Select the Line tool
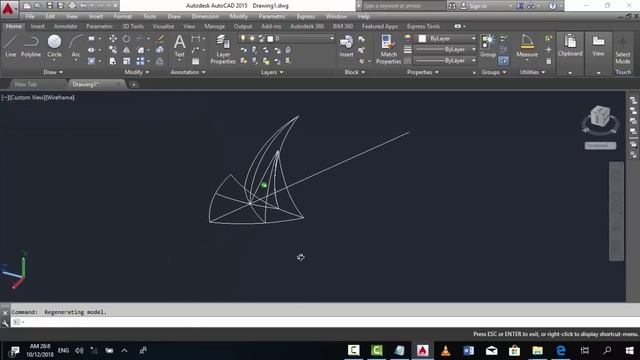Image resolution: width=640 pixels, height=360 pixels. click(10, 46)
